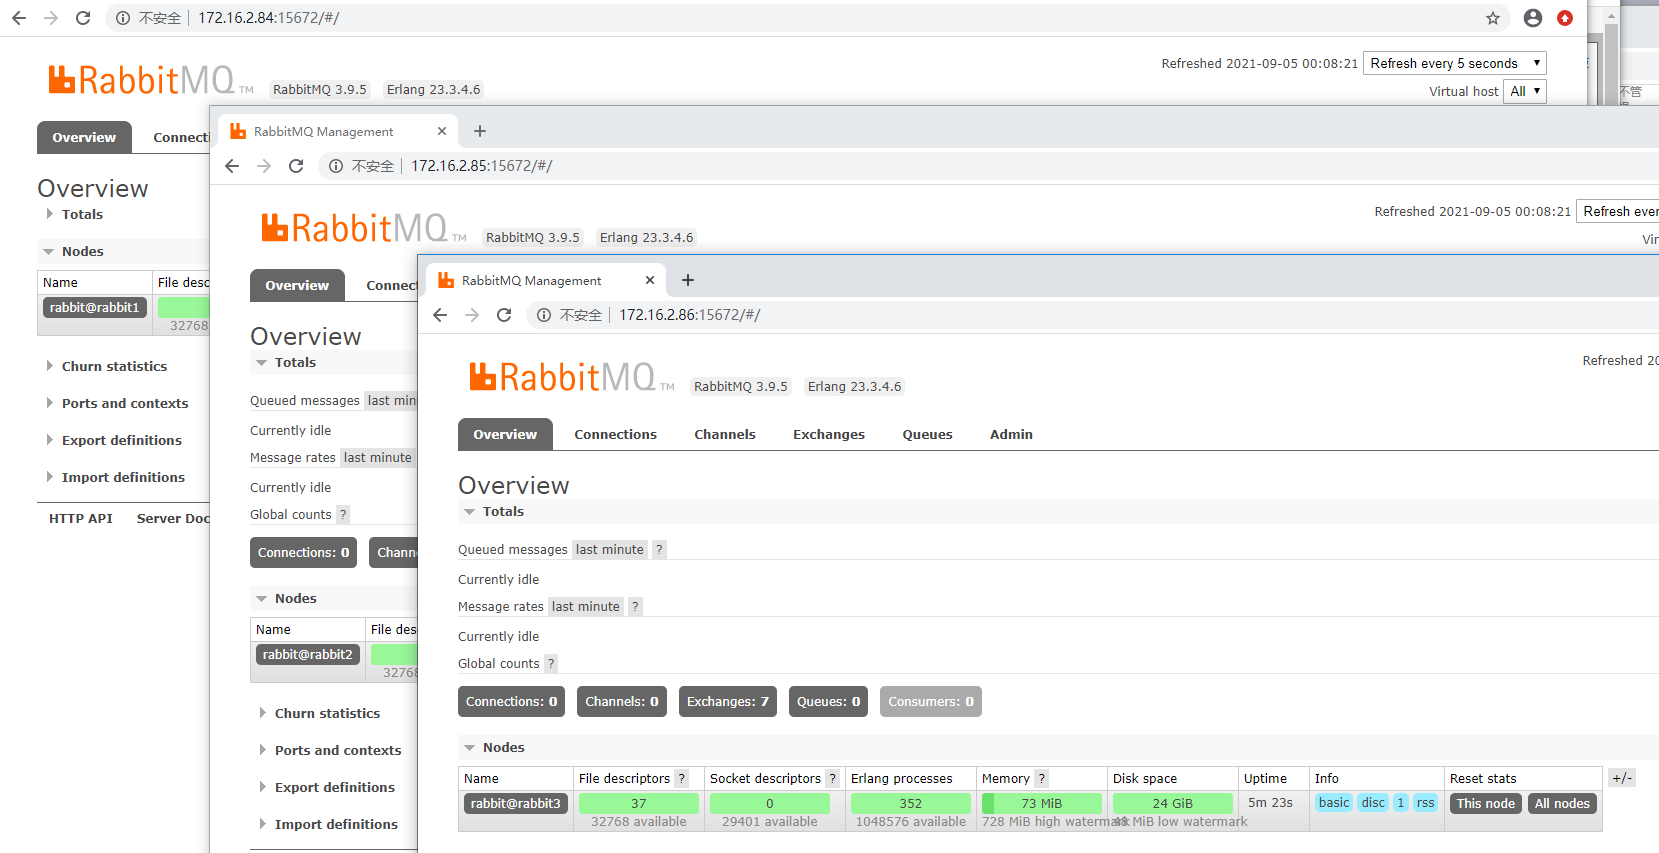Open the rabbit@rabbit2 node link
Image resolution: width=1659 pixels, height=853 pixels.
pos(308,655)
